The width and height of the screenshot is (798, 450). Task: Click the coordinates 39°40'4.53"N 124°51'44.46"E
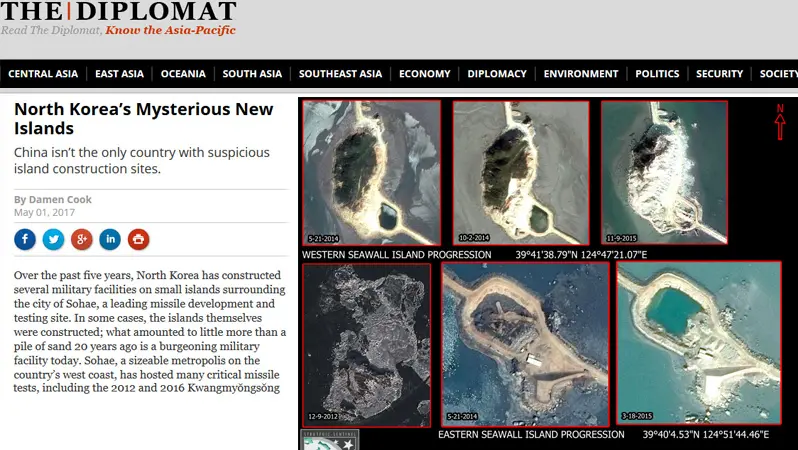tap(705, 435)
